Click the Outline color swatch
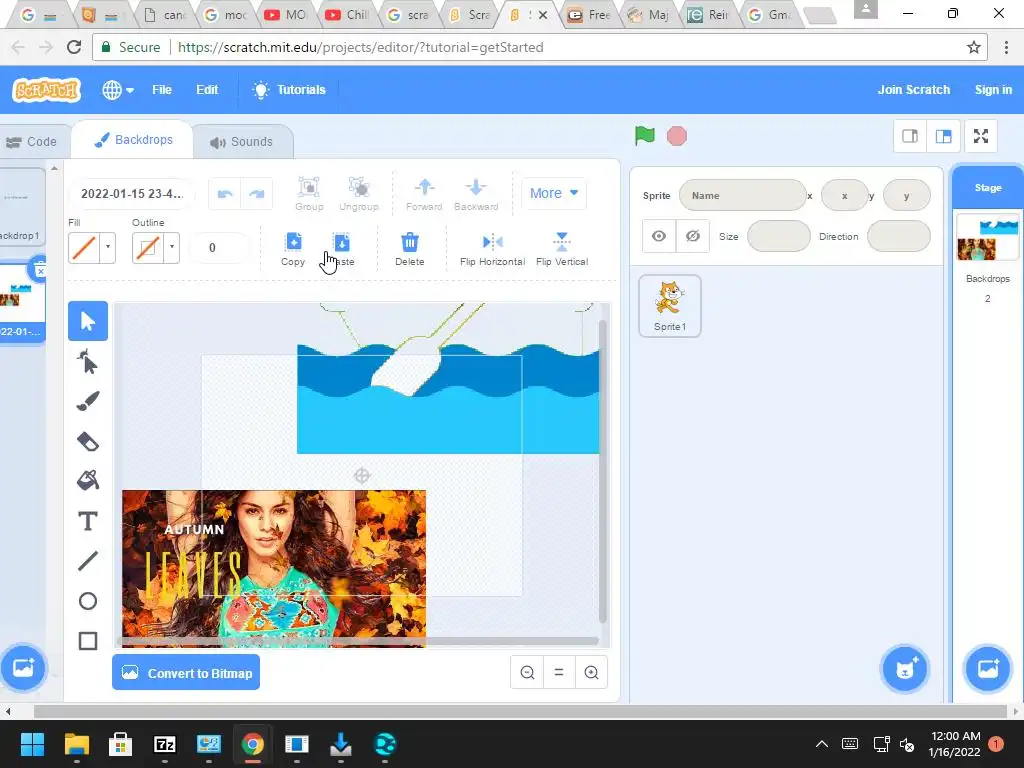 (x=148, y=248)
